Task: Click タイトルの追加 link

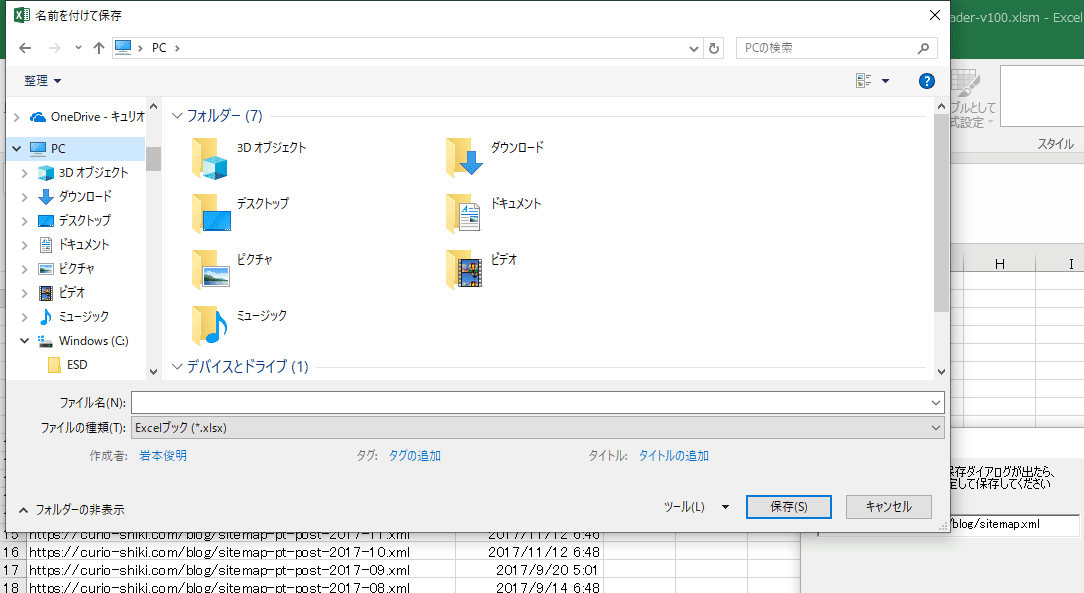Action: pos(673,455)
